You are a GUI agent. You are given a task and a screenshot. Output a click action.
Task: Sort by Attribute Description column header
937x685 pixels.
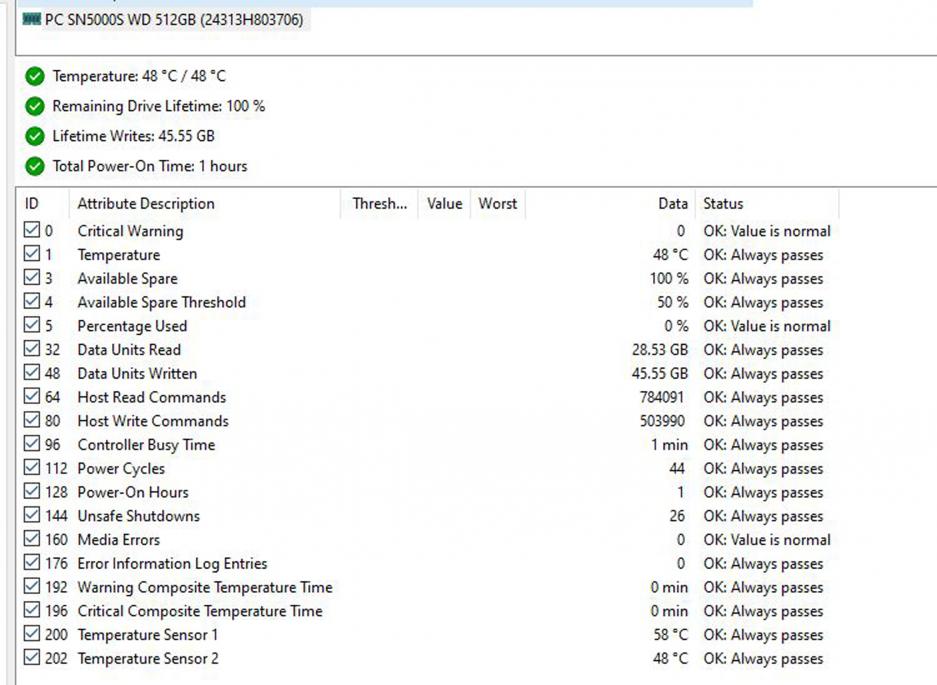tap(146, 204)
